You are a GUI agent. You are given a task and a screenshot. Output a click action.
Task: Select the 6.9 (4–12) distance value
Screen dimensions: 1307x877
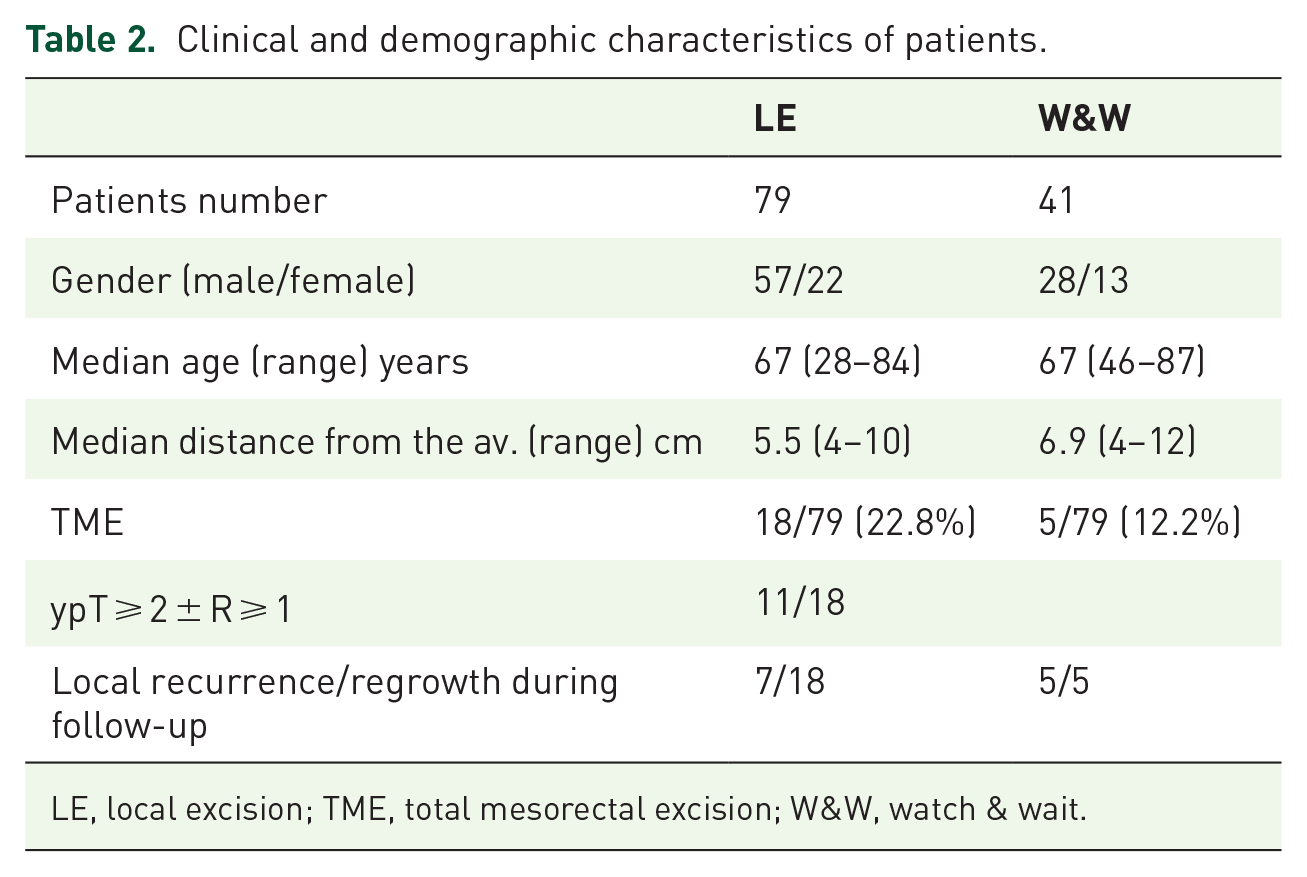click(1117, 441)
